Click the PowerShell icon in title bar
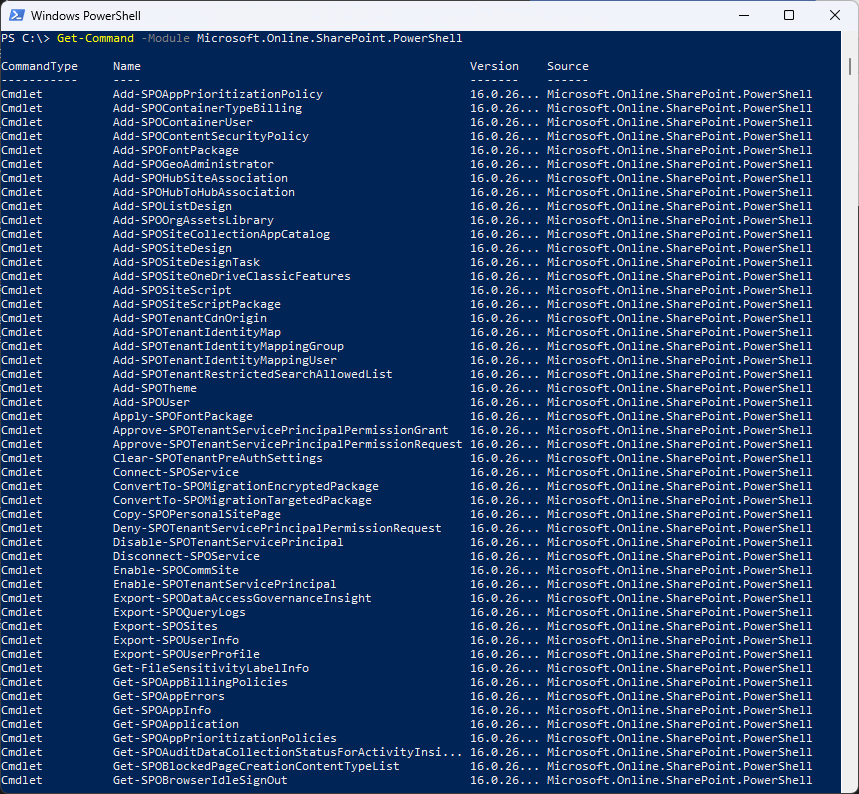The width and height of the screenshot is (859, 794). pos(17,15)
